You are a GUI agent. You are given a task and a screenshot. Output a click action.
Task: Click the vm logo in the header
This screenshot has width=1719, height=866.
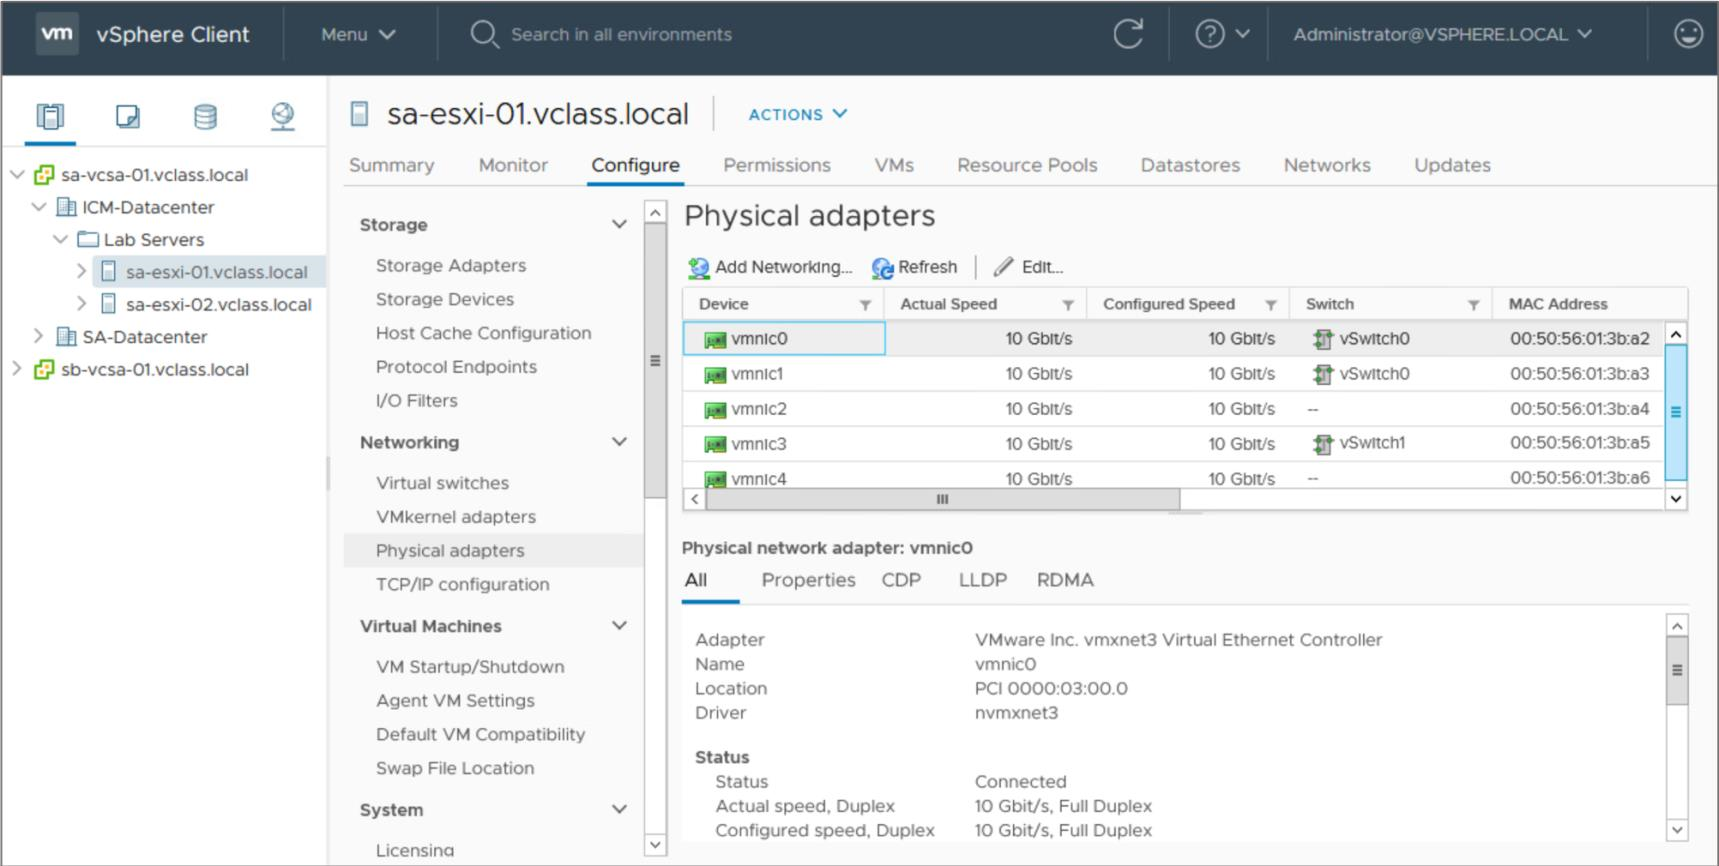click(x=57, y=34)
